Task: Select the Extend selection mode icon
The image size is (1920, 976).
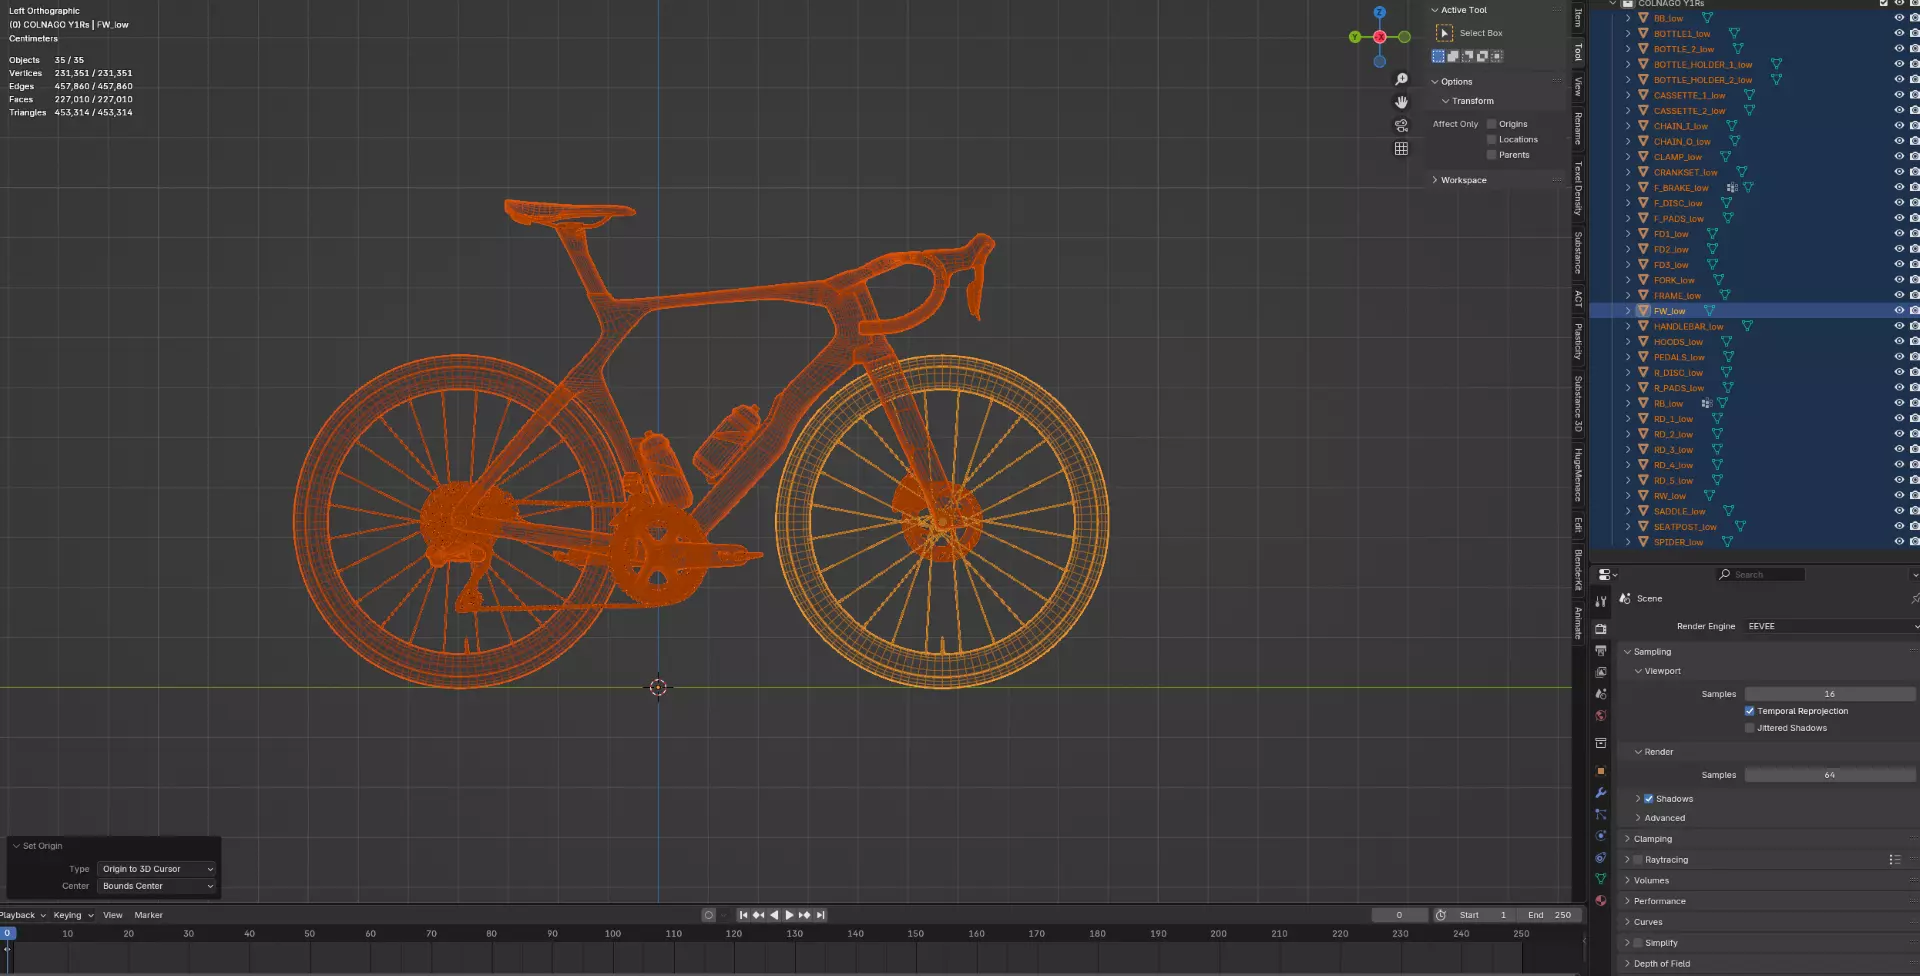Action: click(x=1453, y=56)
